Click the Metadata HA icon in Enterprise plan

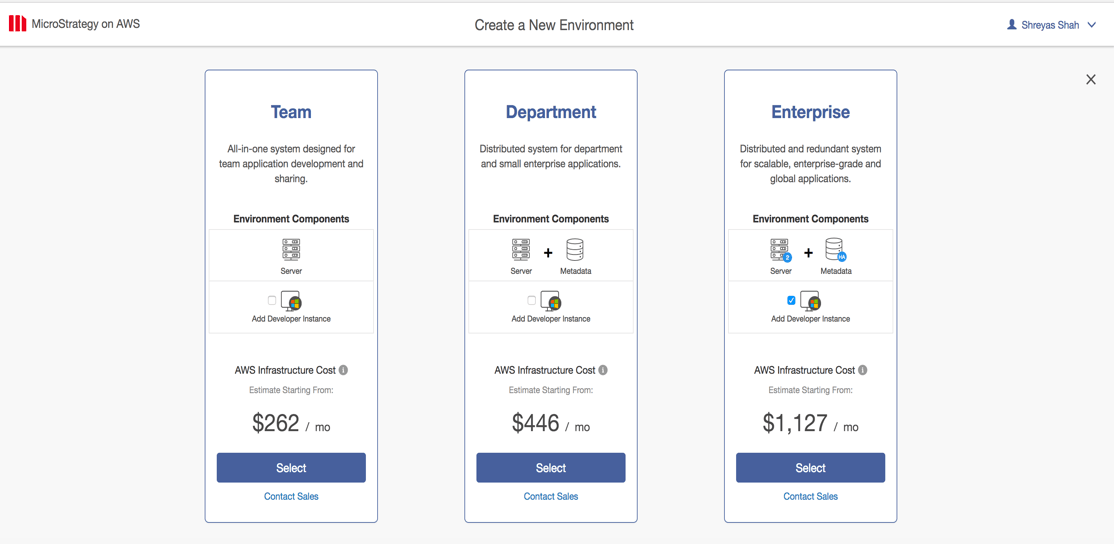pyautogui.click(x=835, y=249)
